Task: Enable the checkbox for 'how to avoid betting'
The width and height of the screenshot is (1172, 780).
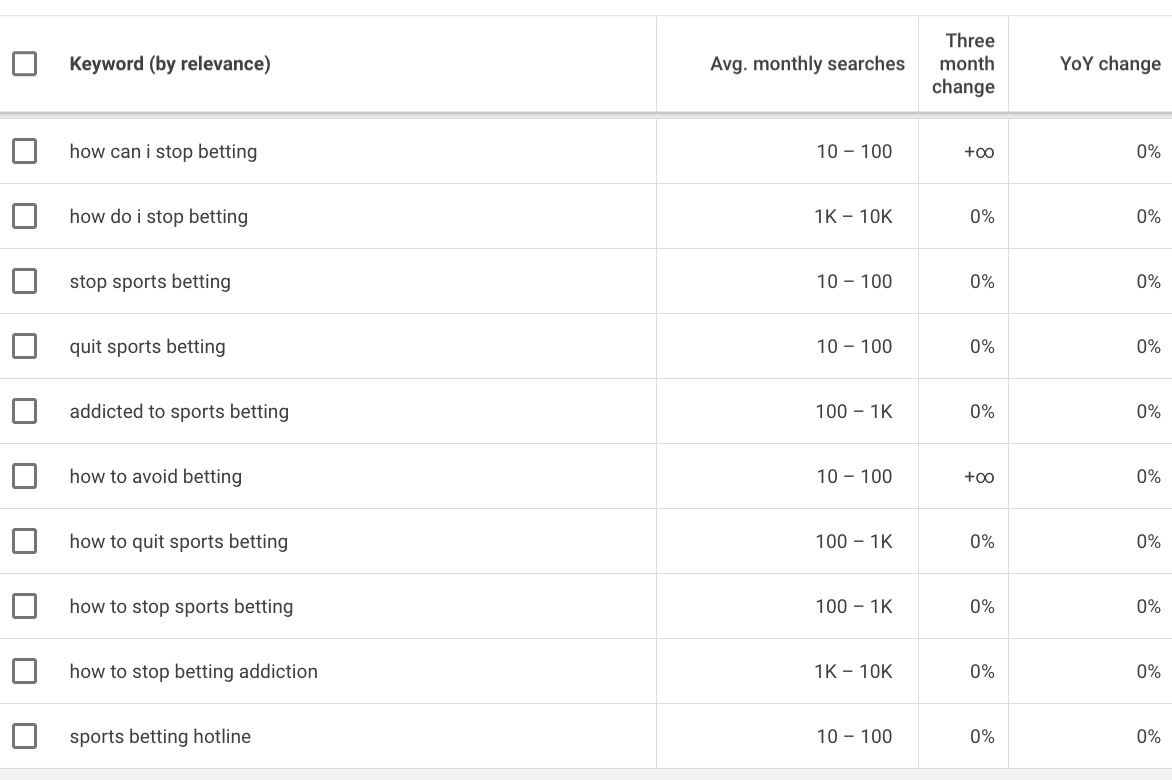Action: [24, 476]
